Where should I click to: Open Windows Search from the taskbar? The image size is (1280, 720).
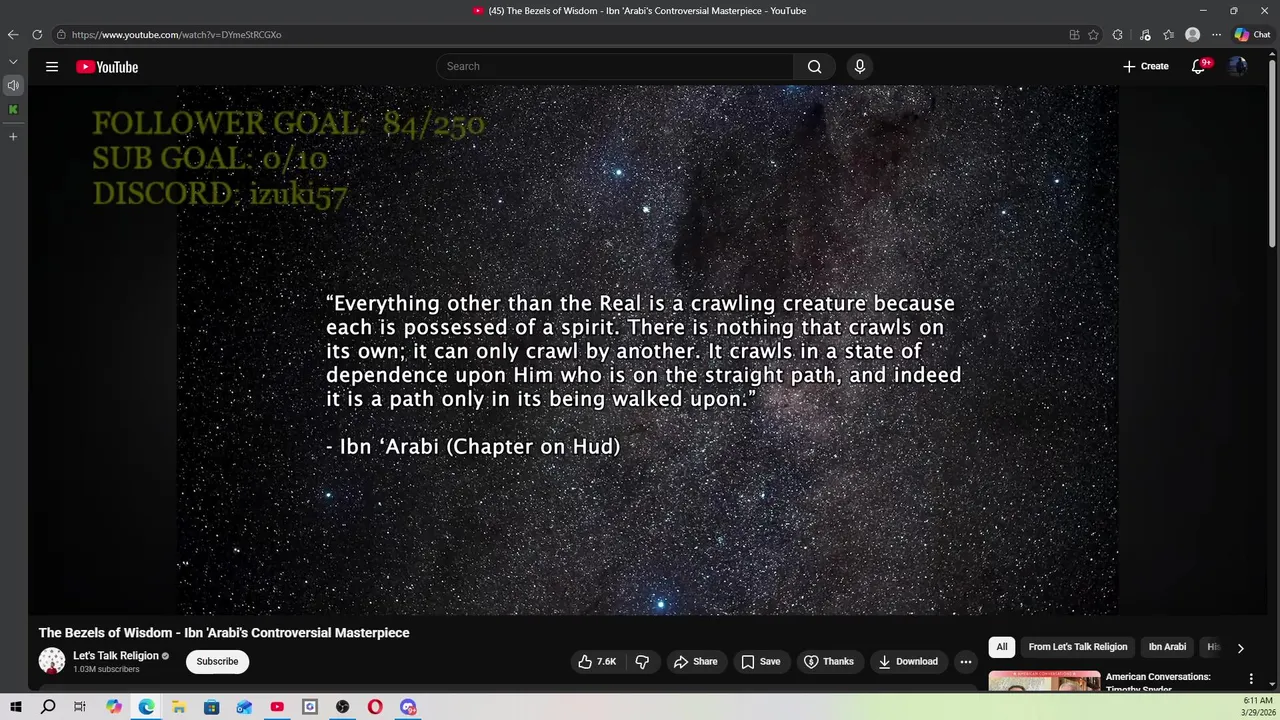[48, 707]
